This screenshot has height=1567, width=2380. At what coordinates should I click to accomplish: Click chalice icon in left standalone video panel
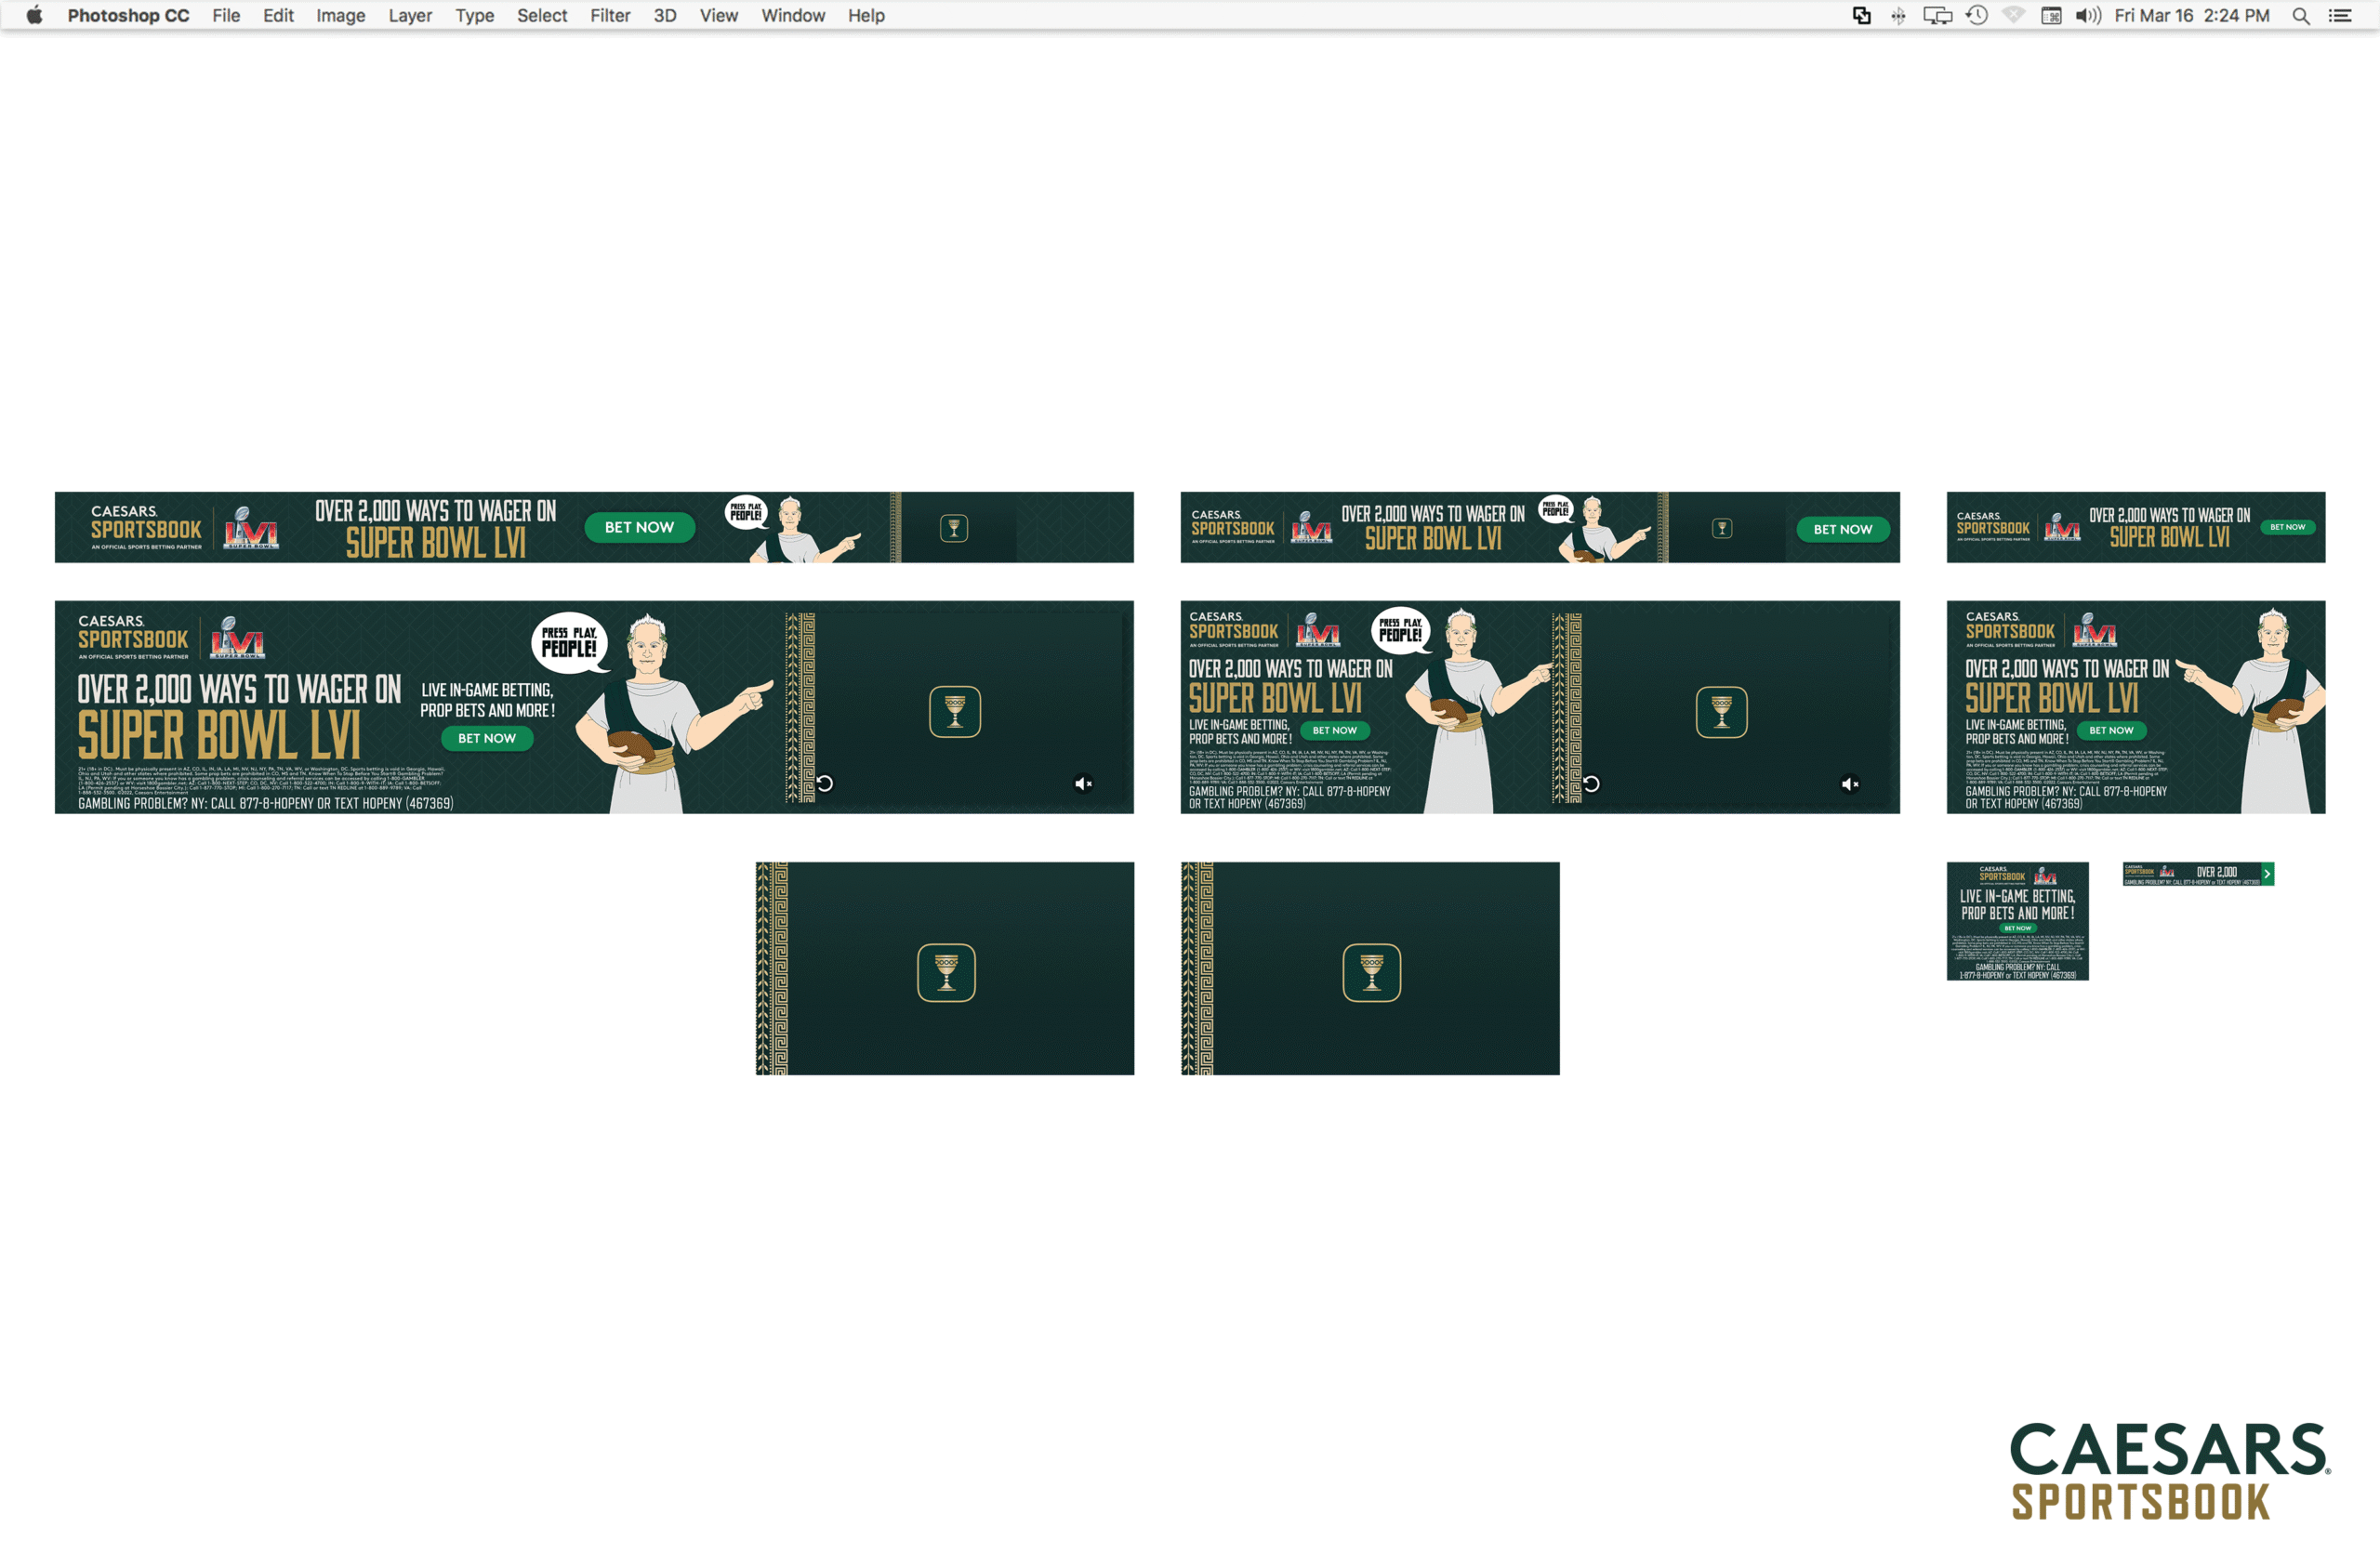click(x=946, y=972)
